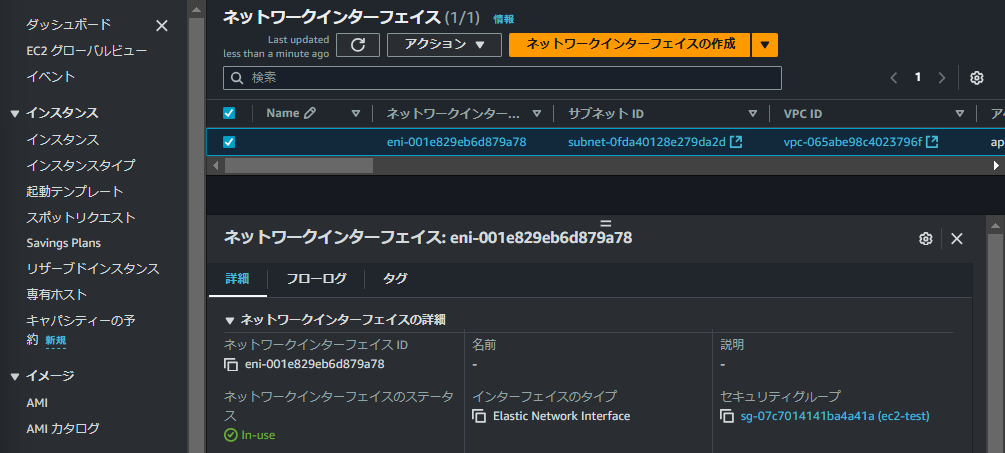Open 専有ホスト in sidebar
The height and width of the screenshot is (453, 1005).
pyautogui.click(x=56, y=295)
